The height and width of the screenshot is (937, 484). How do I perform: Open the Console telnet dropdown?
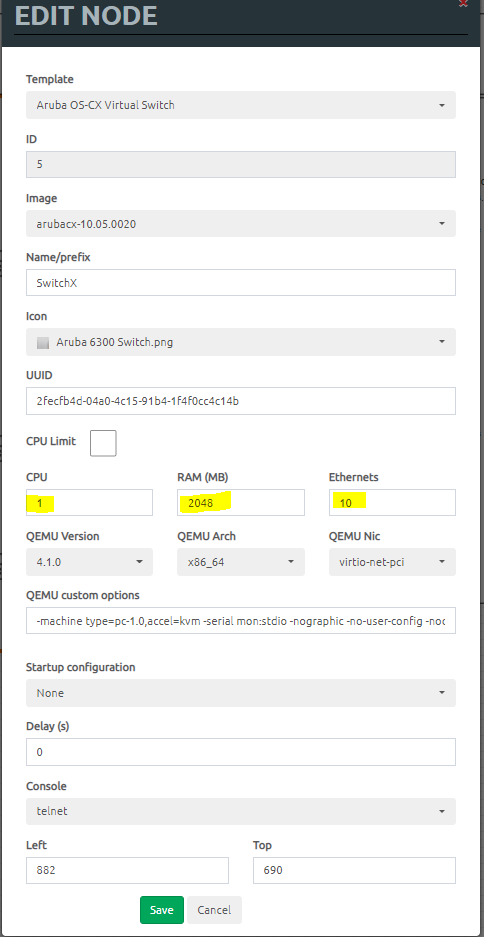241,812
